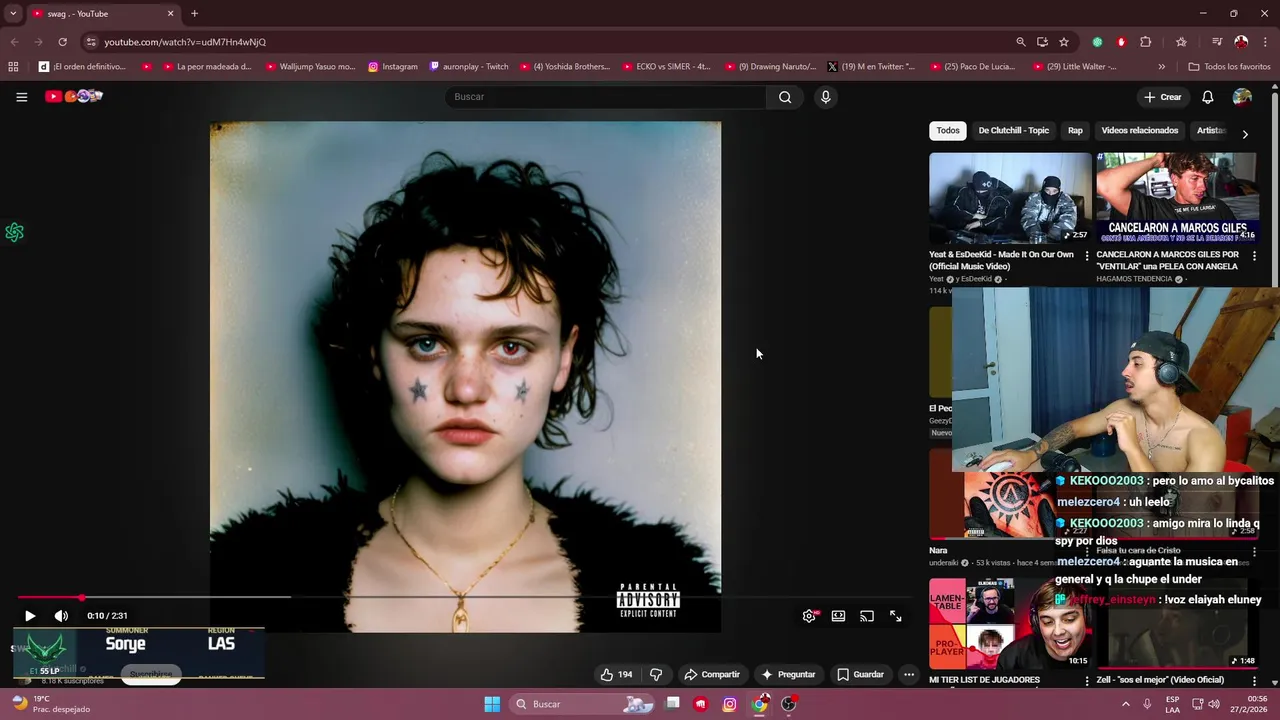Open the video player settings gear

coord(809,616)
